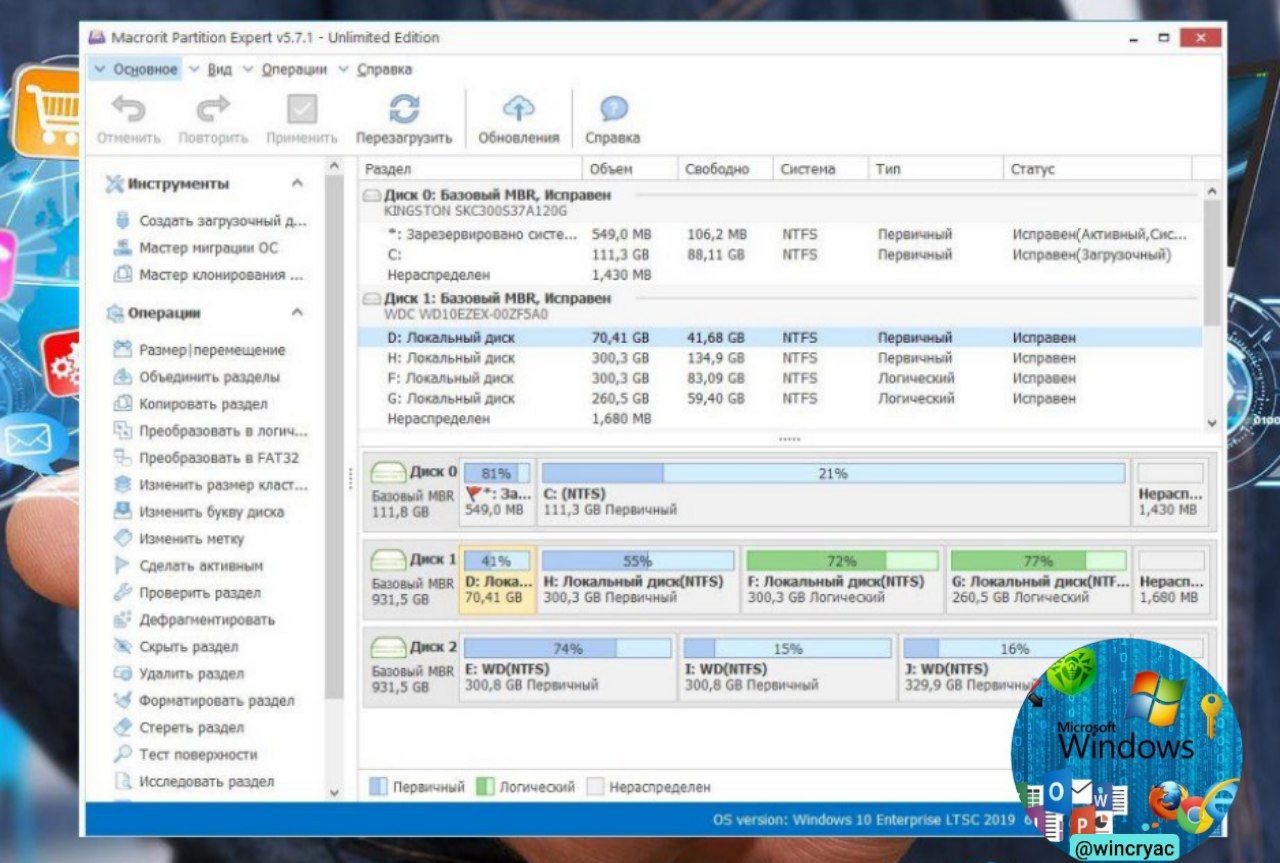This screenshot has width=1280, height=863.
Task: Click the eraser icon beside Стереть раздел
Action: [x=123, y=728]
